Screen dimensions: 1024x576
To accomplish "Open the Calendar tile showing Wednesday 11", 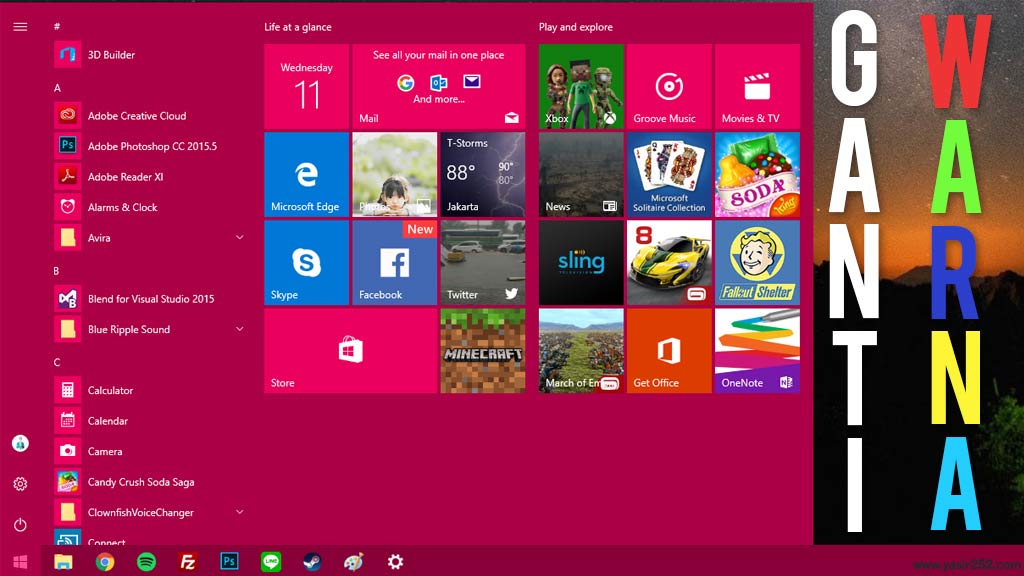I will tap(306, 86).
